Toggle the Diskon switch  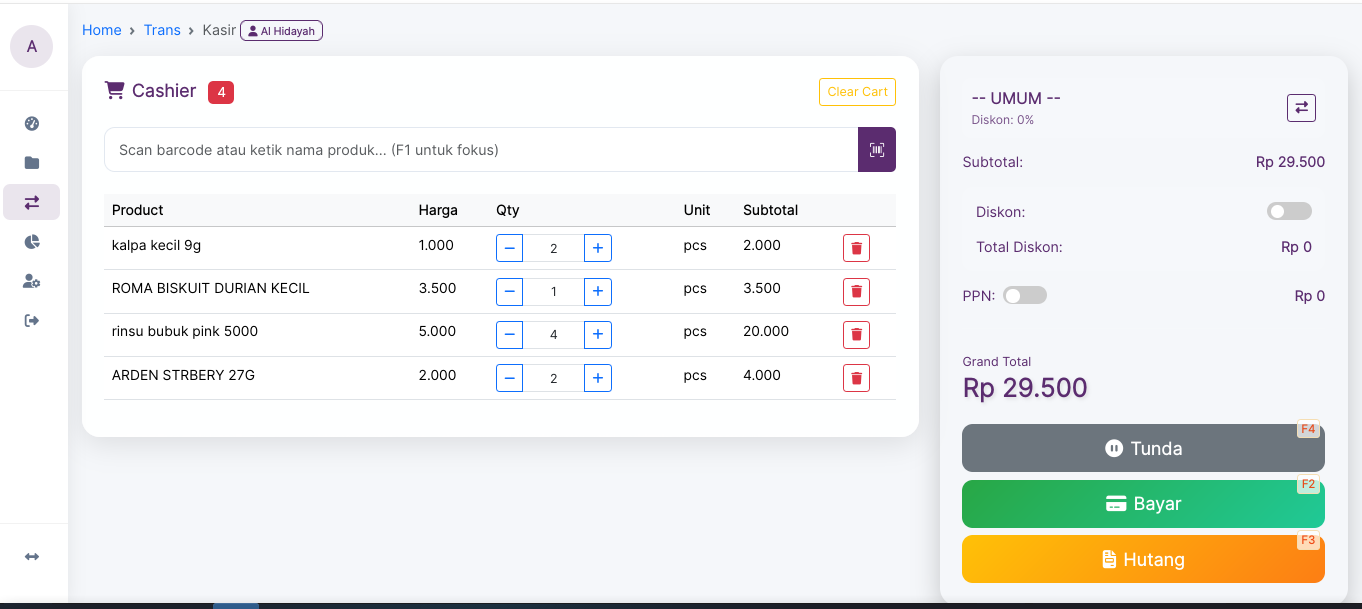pos(1289,211)
